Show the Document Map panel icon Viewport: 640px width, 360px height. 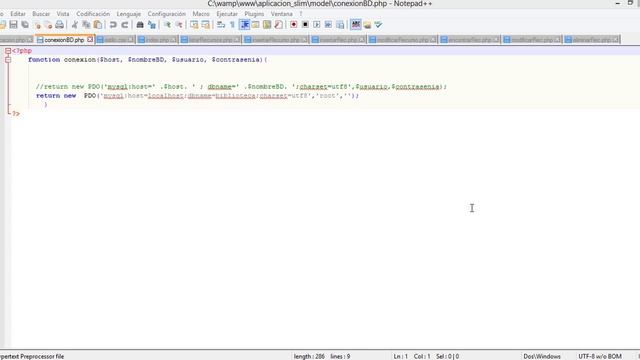coord(267,25)
